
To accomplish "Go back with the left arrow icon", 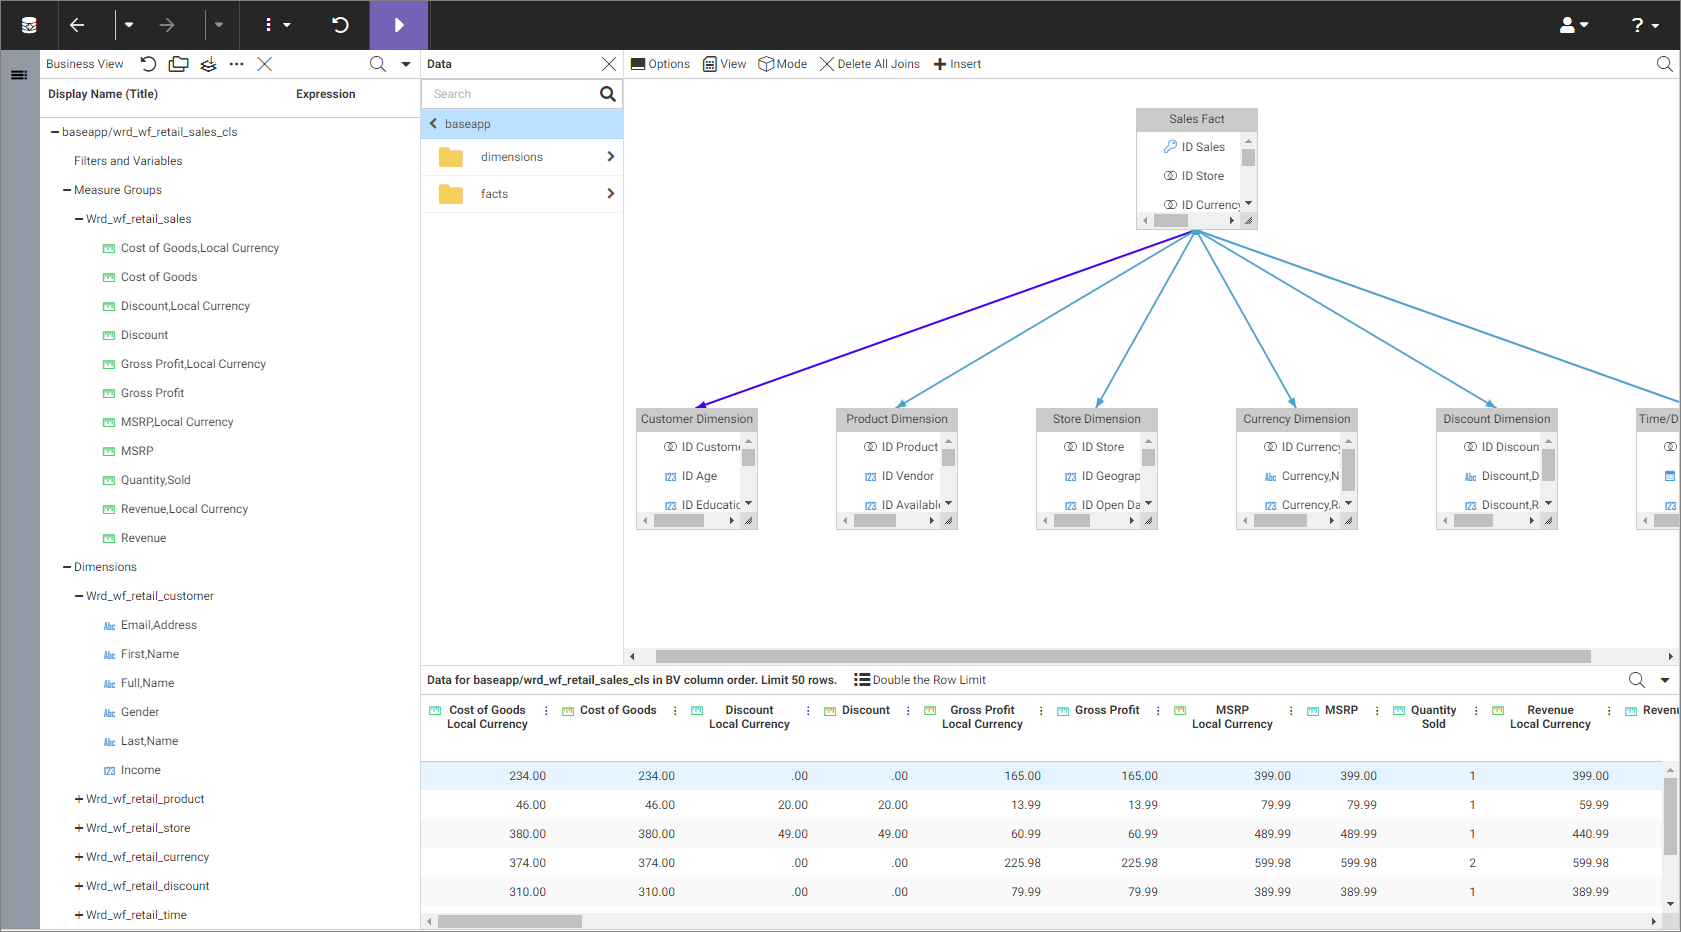I will click(x=77, y=25).
